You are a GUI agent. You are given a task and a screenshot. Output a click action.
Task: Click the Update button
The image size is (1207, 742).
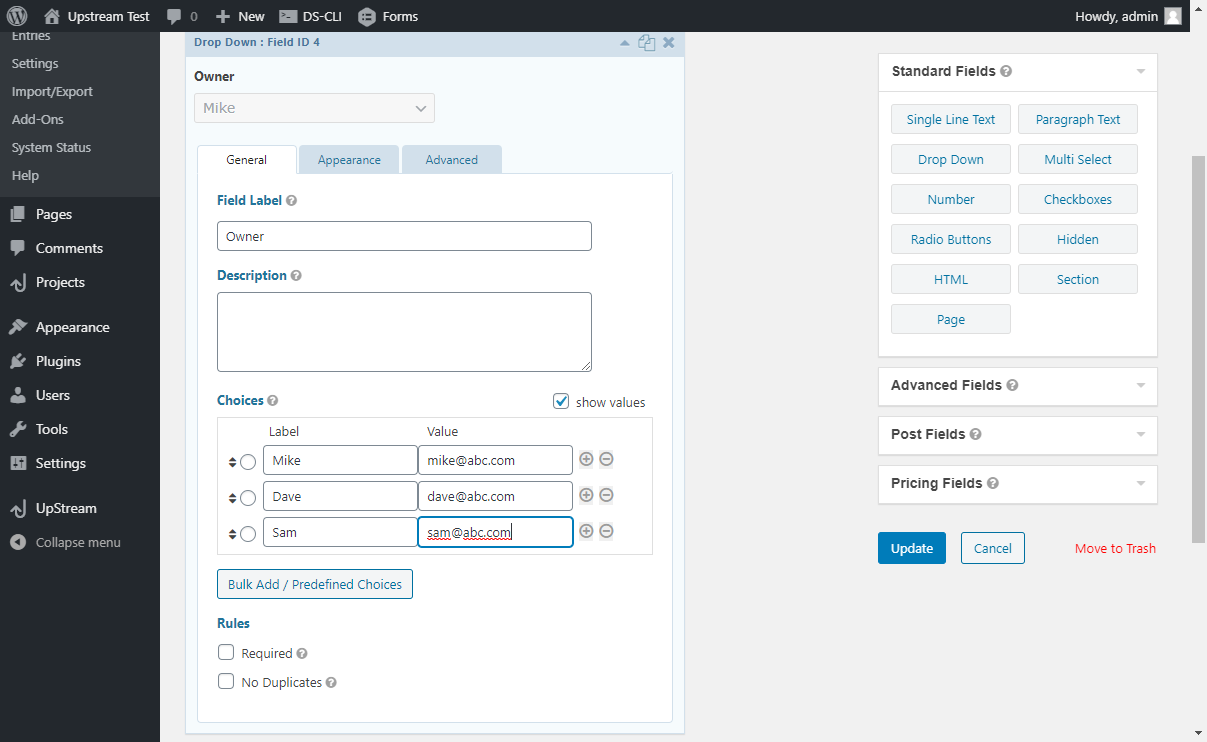pyautogui.click(x=911, y=548)
